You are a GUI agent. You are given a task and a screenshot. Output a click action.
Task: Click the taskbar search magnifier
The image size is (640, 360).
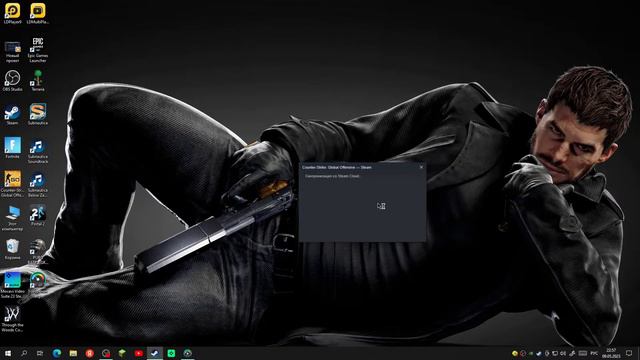(24, 353)
